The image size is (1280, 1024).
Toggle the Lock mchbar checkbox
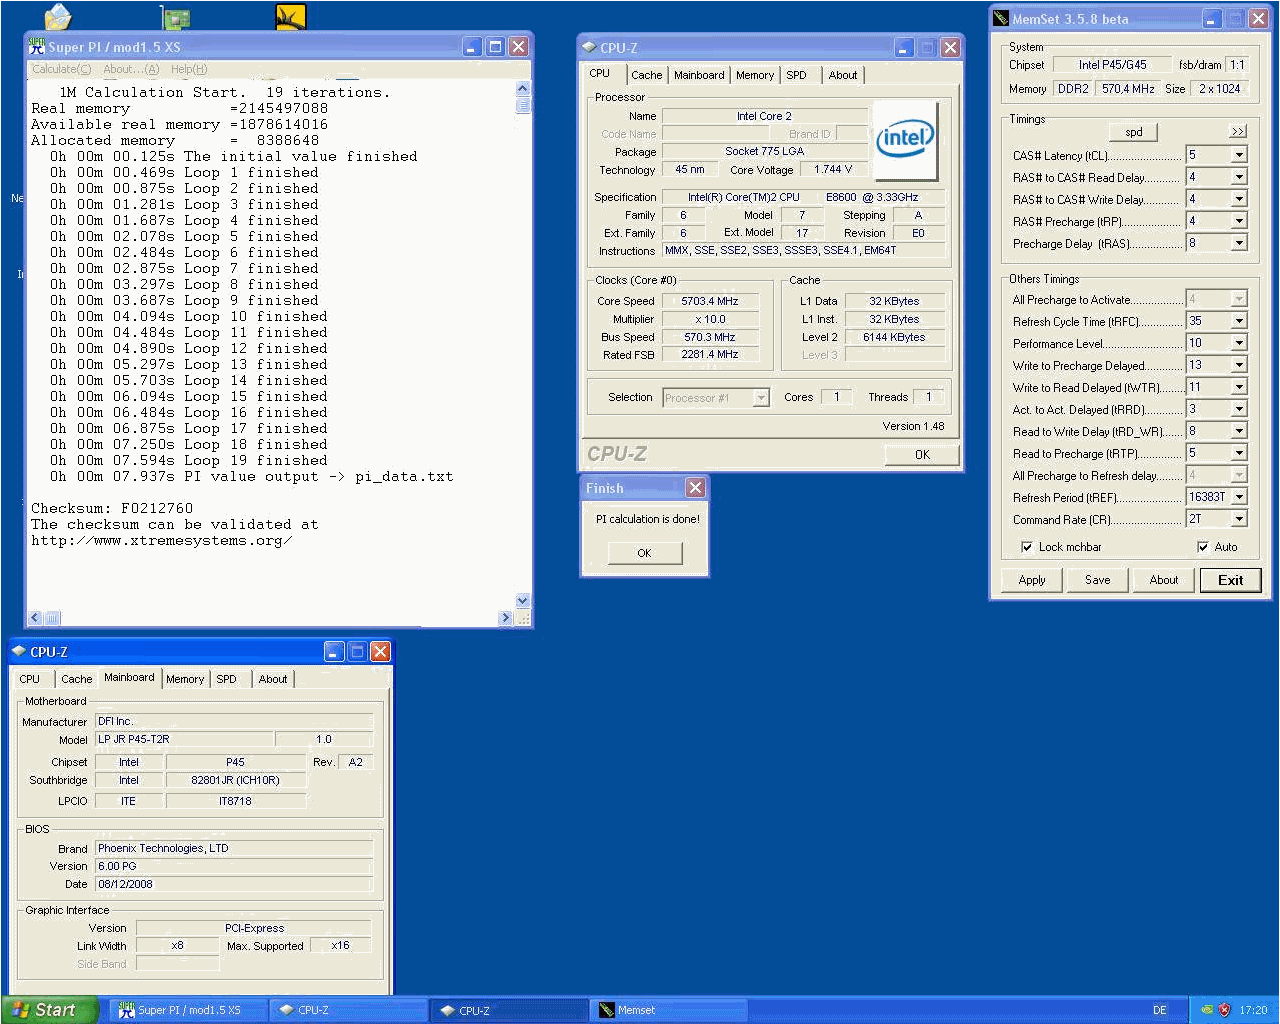pos(1027,547)
